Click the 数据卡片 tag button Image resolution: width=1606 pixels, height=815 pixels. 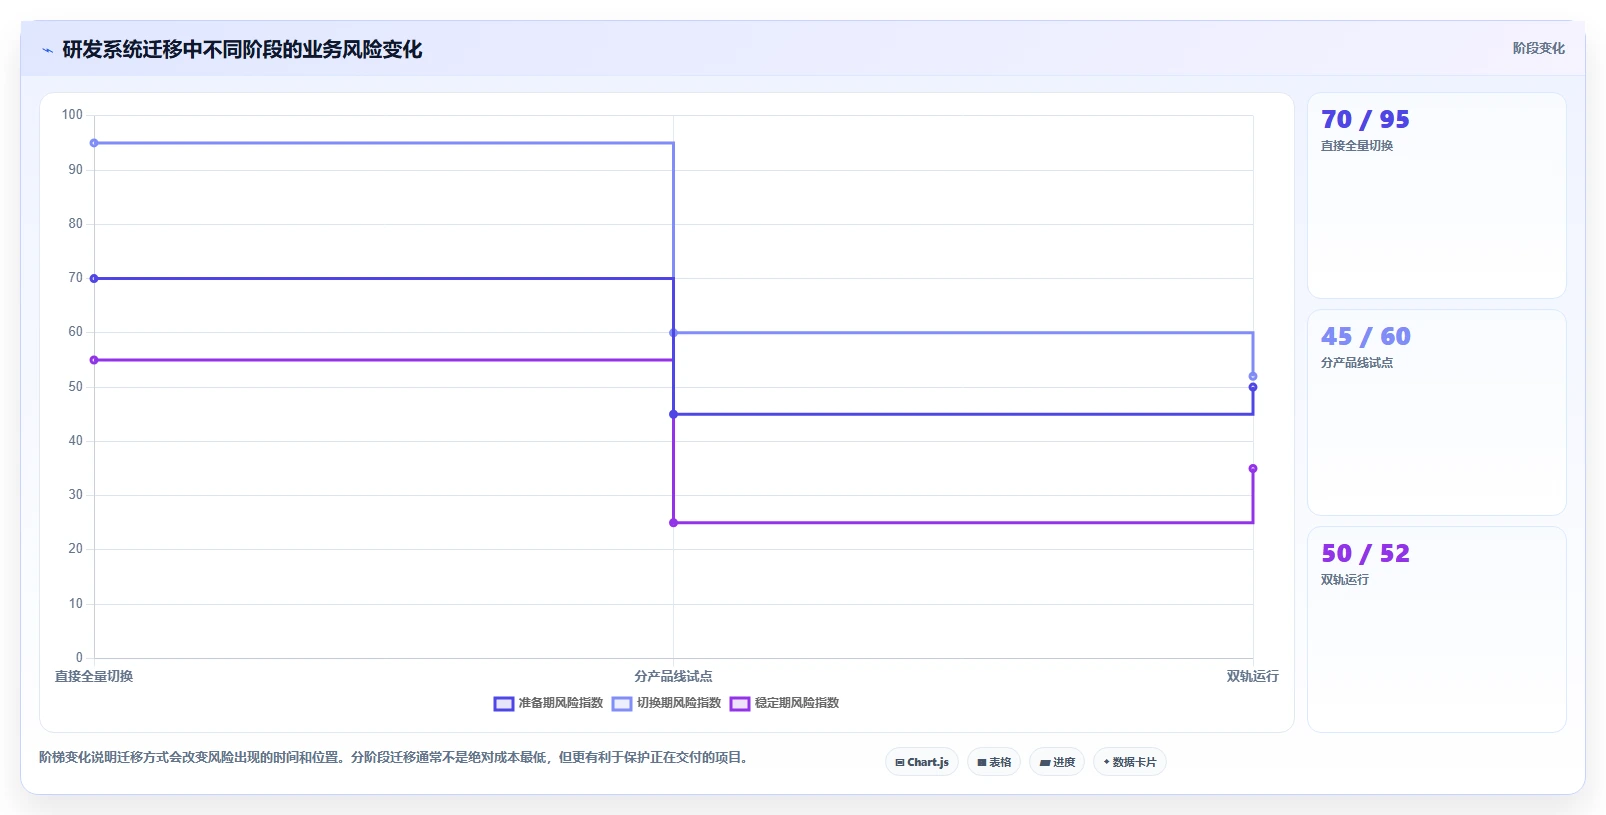pyautogui.click(x=1130, y=762)
